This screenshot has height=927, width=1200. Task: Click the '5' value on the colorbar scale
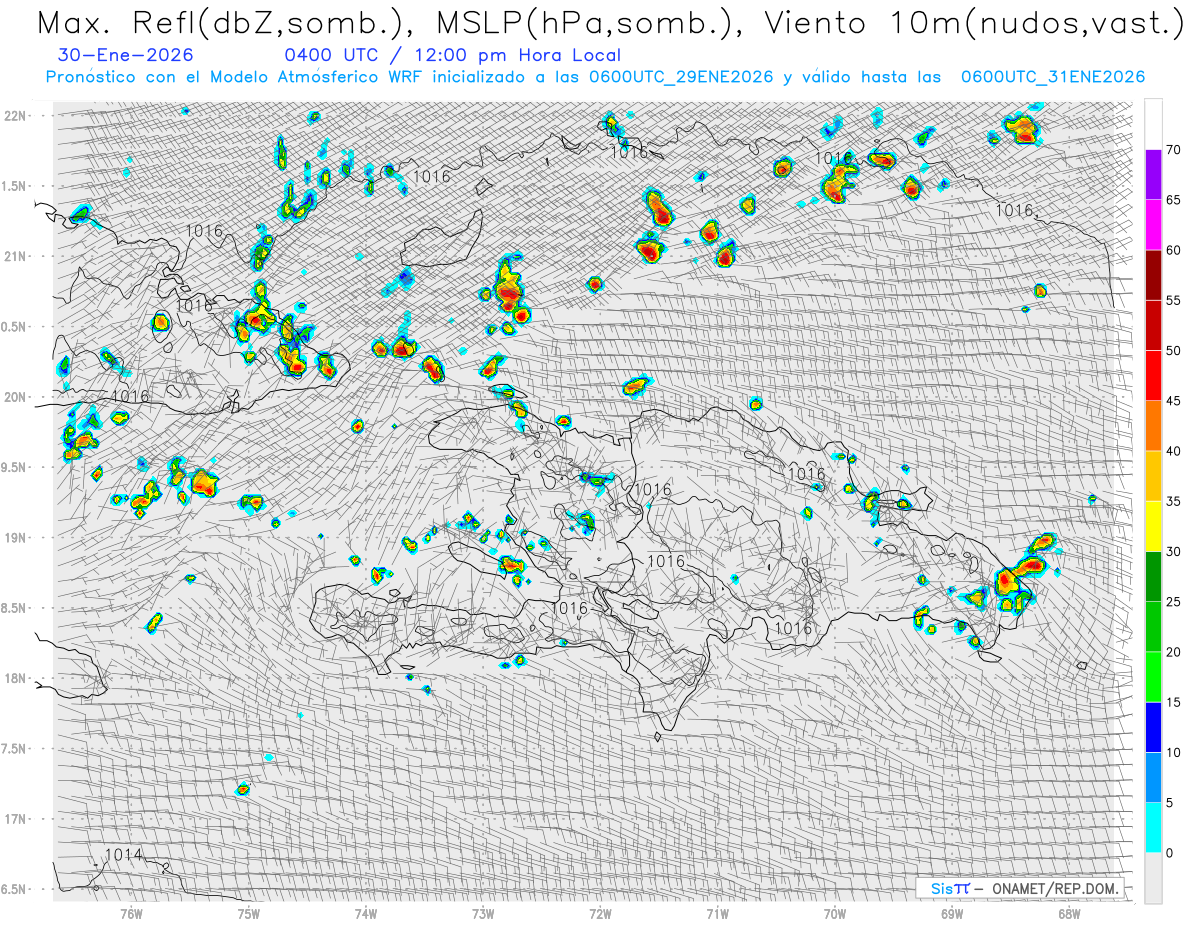click(x=1170, y=803)
